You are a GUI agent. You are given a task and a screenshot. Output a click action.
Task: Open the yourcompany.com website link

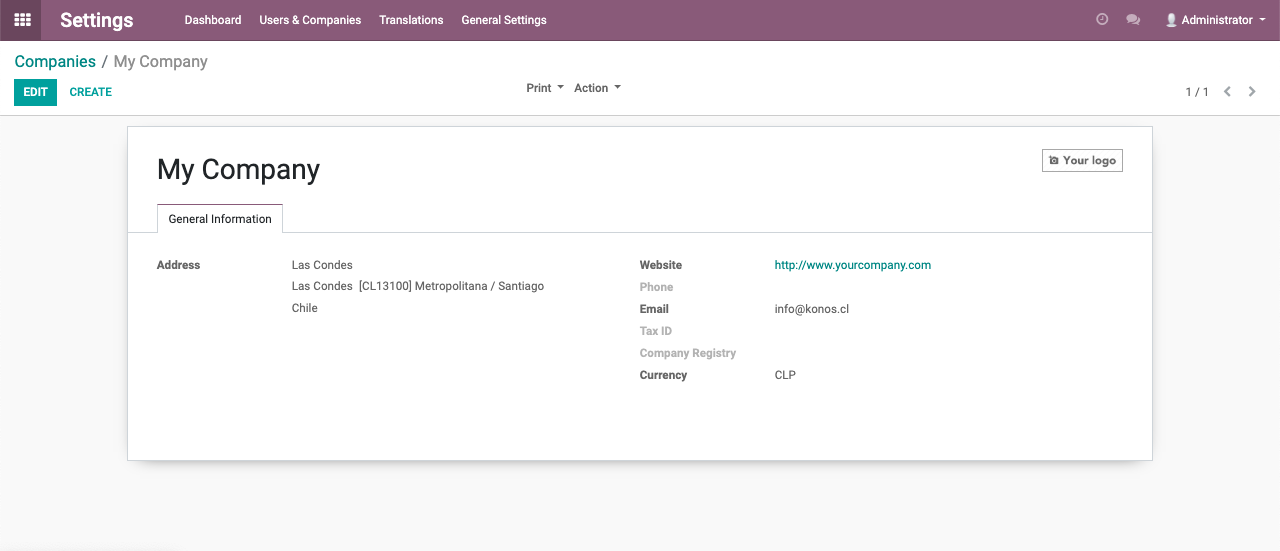point(853,265)
